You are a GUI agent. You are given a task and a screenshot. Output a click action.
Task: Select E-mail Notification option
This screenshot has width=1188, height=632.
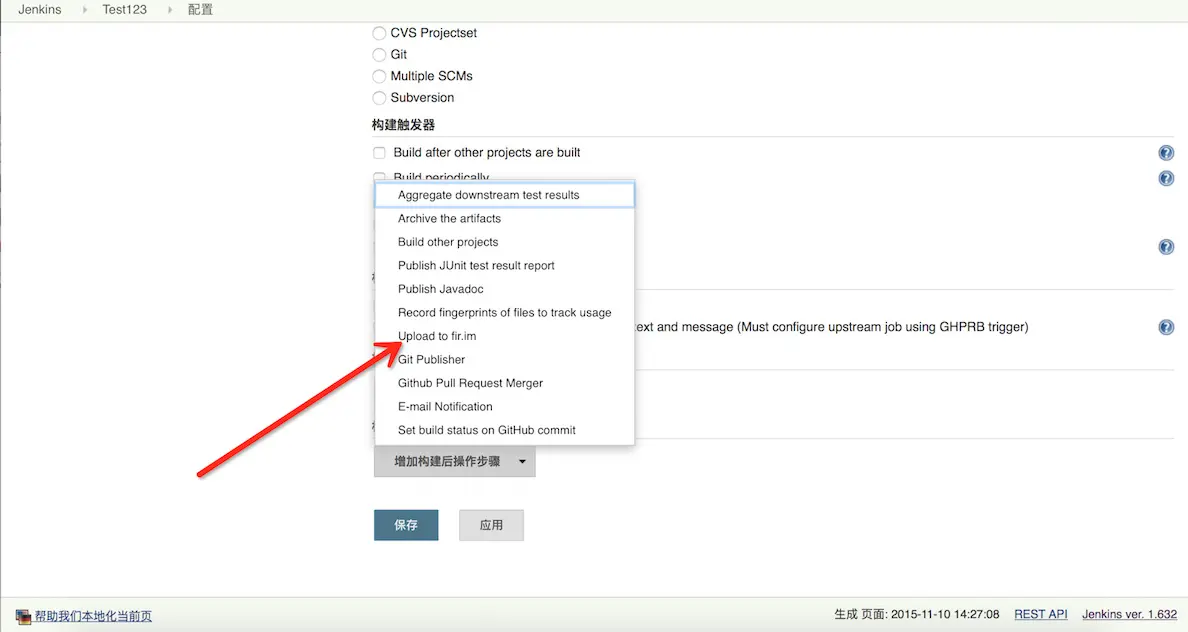(505, 406)
